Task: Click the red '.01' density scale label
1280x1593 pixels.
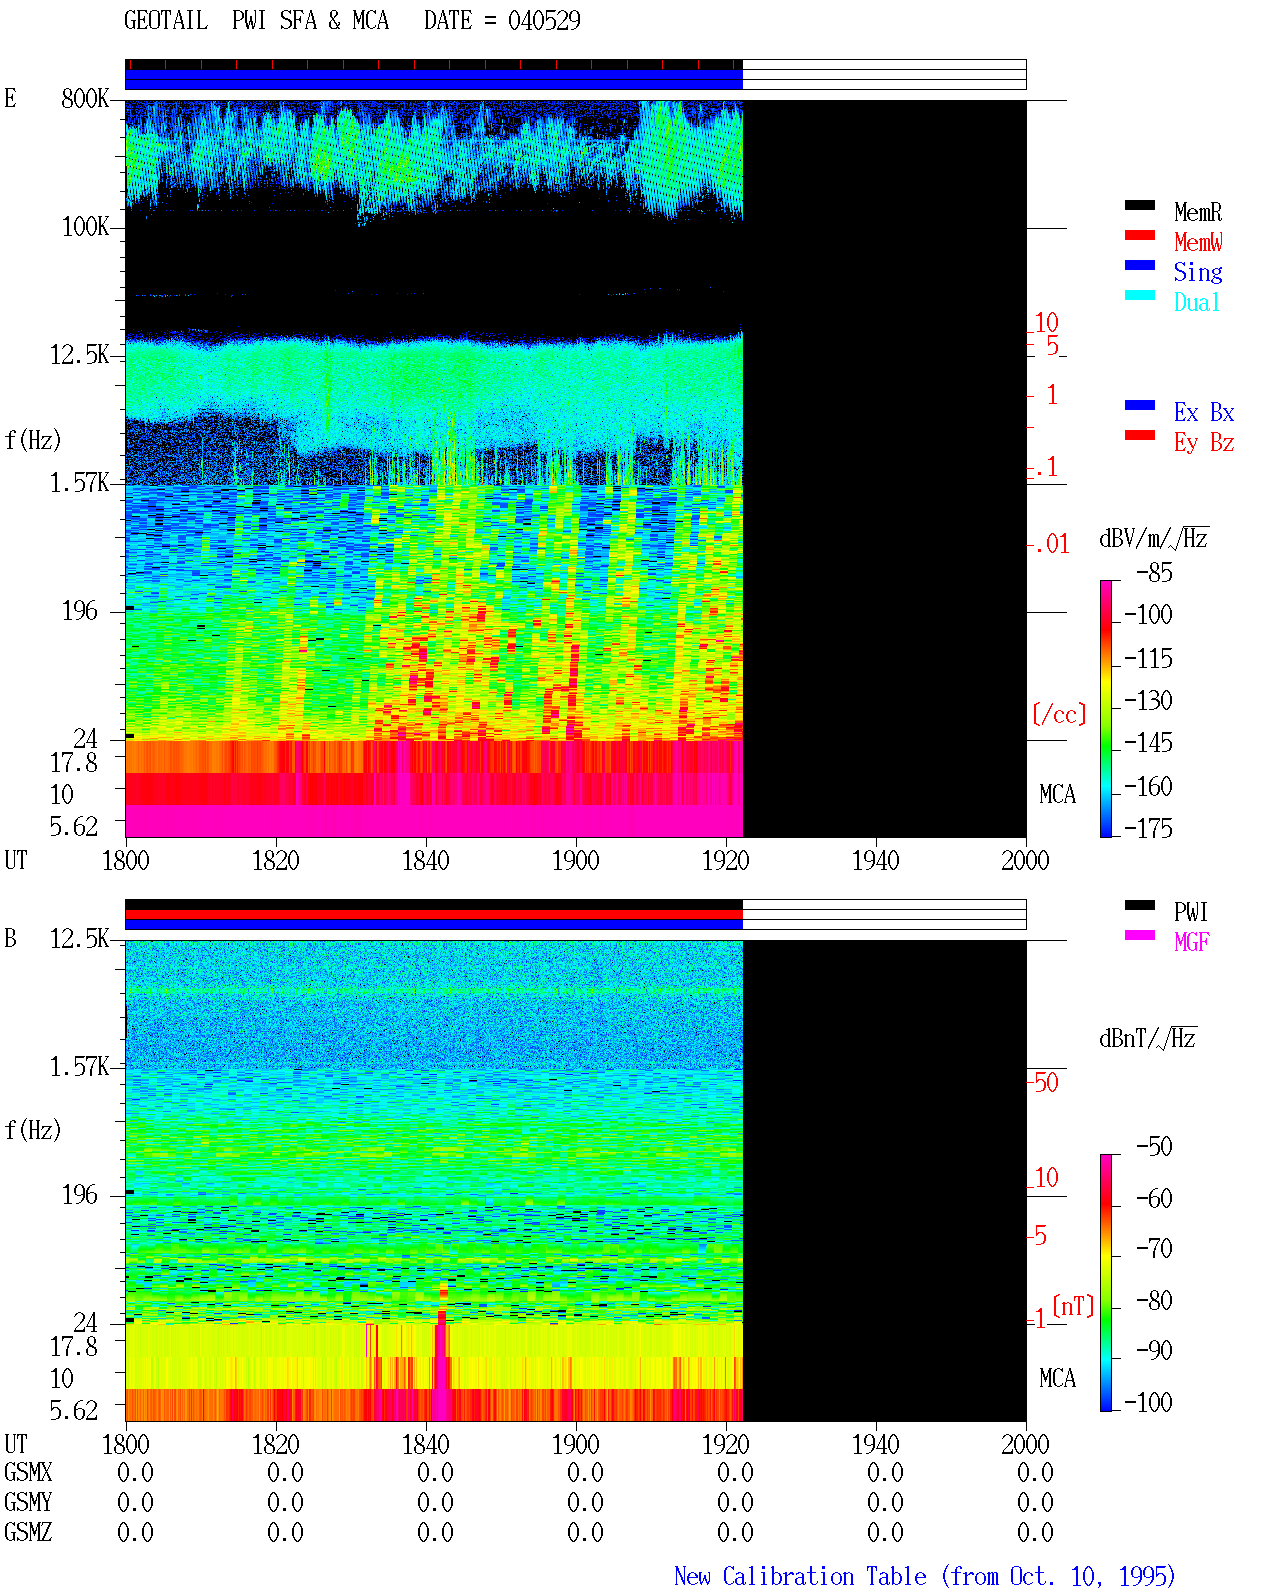Action: pyautogui.click(x=1053, y=544)
